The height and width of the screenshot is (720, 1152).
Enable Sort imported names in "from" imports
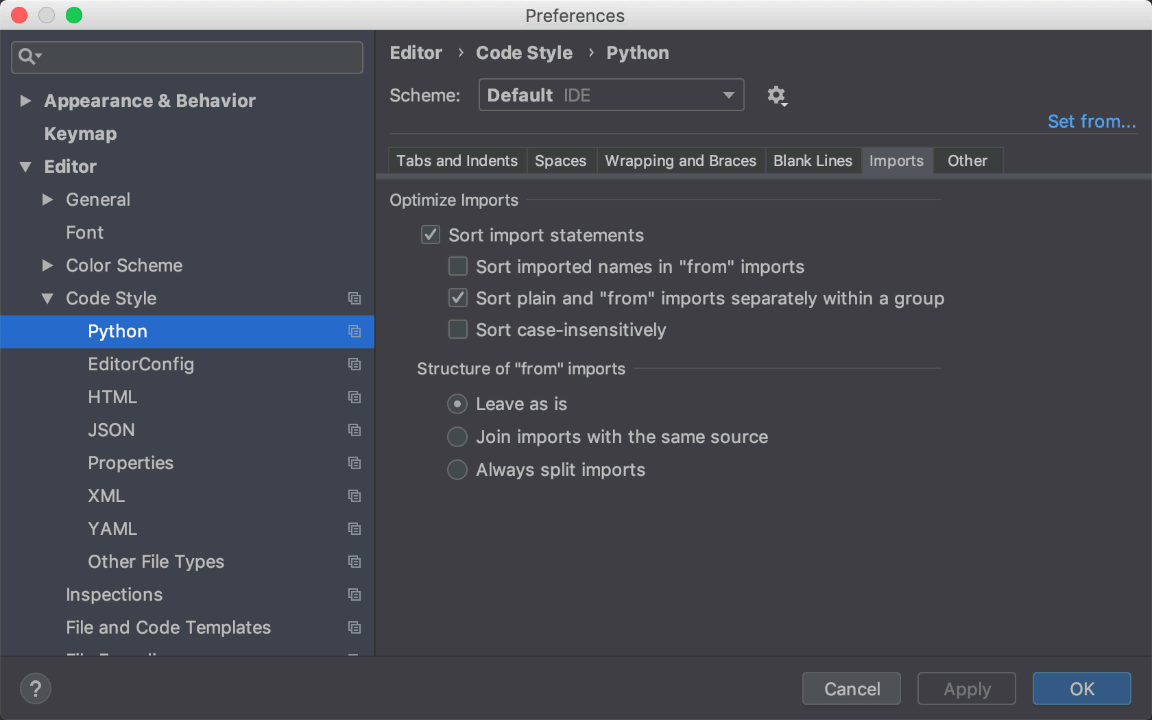[x=457, y=266]
